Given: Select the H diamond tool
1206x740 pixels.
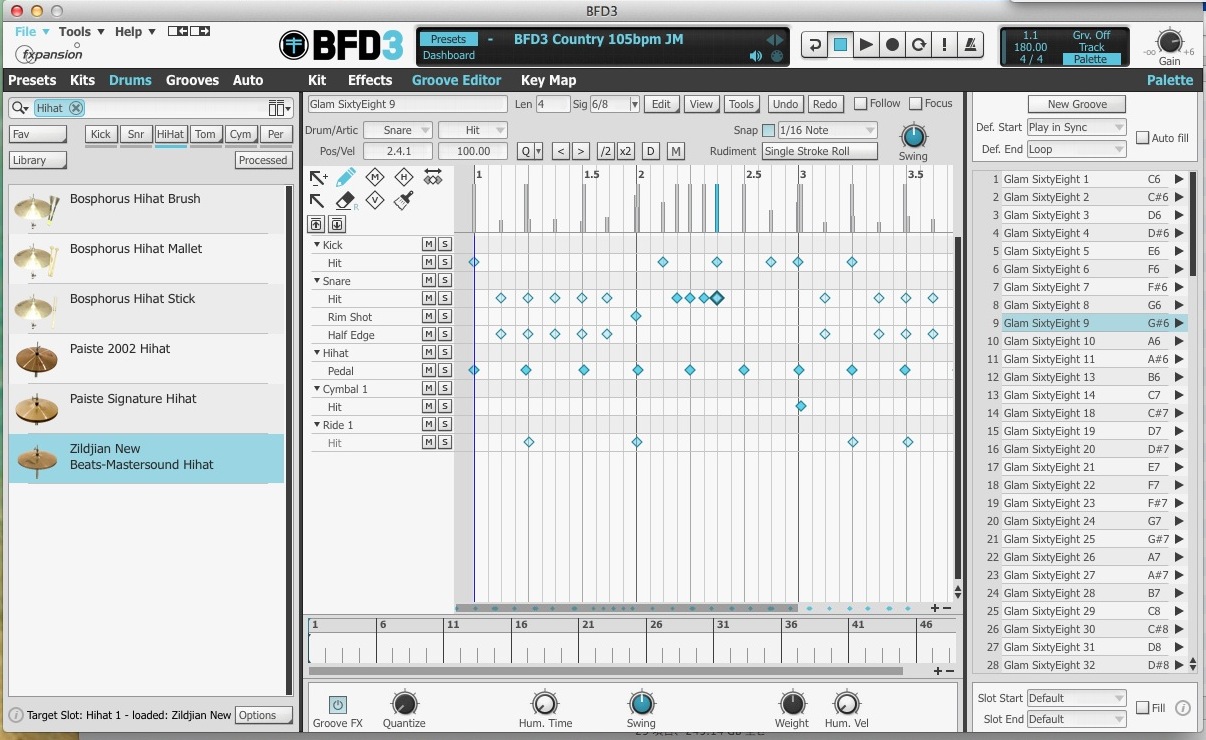Looking at the screenshot, I should [404, 177].
